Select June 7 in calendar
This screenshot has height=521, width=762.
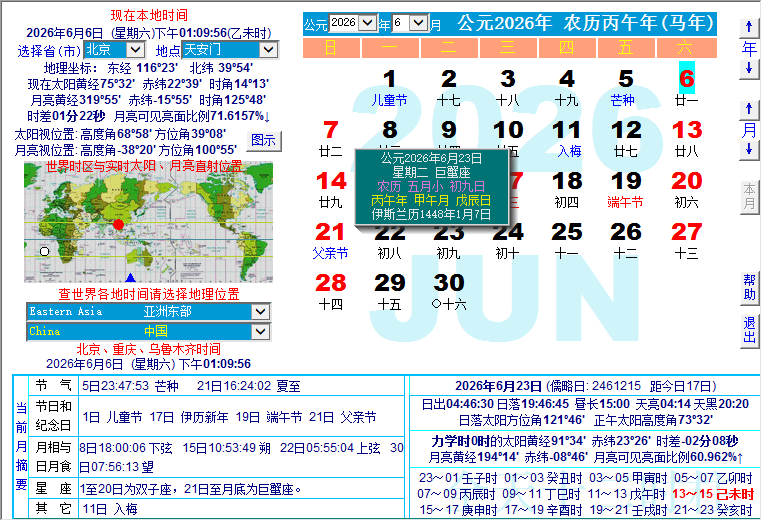click(x=330, y=139)
